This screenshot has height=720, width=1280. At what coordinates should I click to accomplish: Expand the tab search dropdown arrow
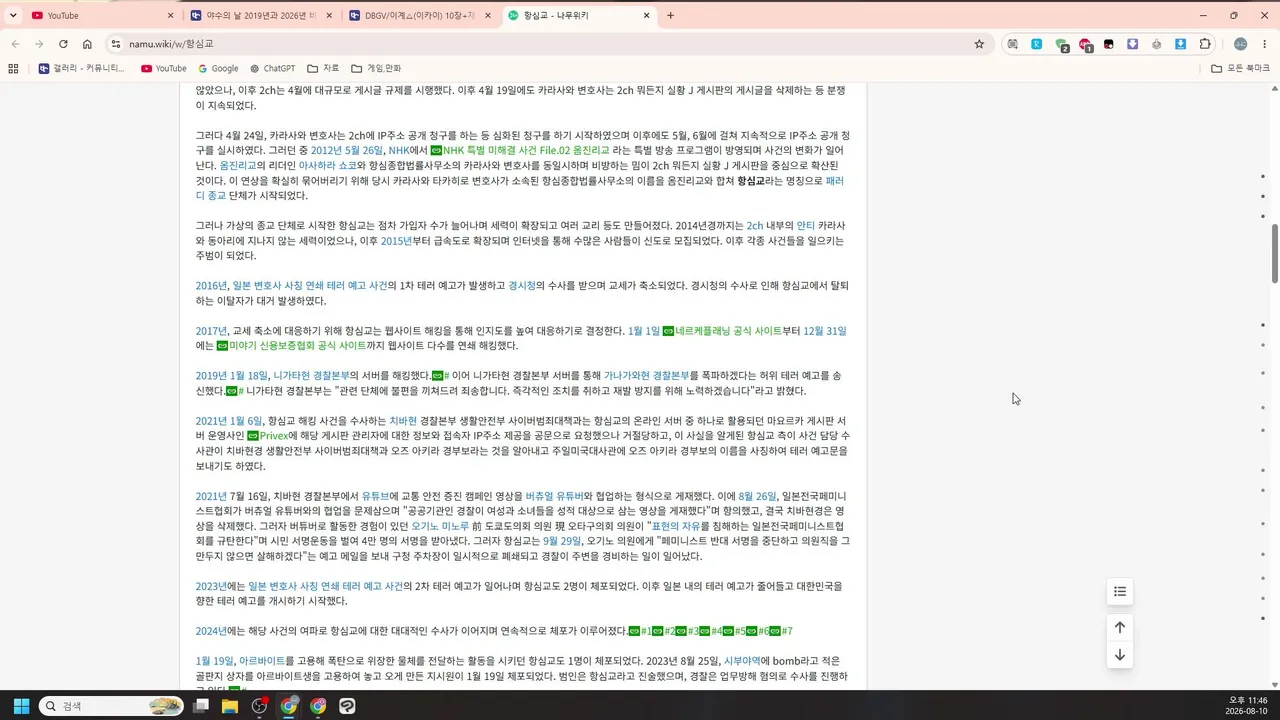(13, 15)
